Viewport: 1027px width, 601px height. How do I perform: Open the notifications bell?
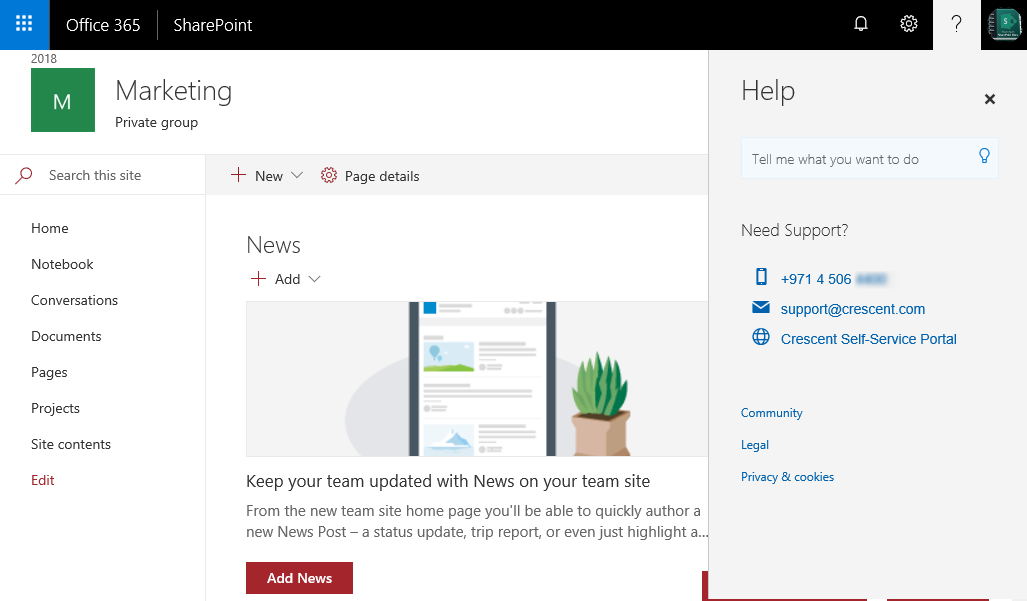pyautogui.click(x=861, y=25)
